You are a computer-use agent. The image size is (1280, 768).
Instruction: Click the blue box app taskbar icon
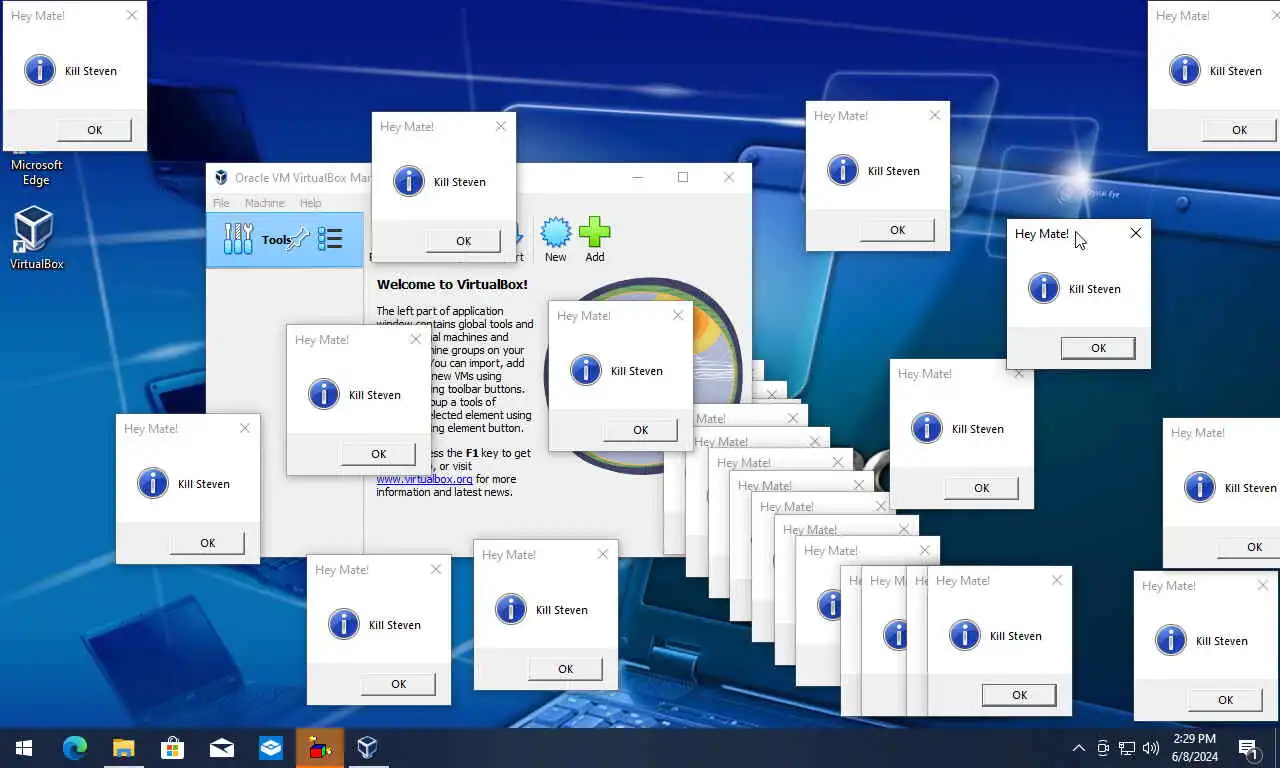coord(270,747)
